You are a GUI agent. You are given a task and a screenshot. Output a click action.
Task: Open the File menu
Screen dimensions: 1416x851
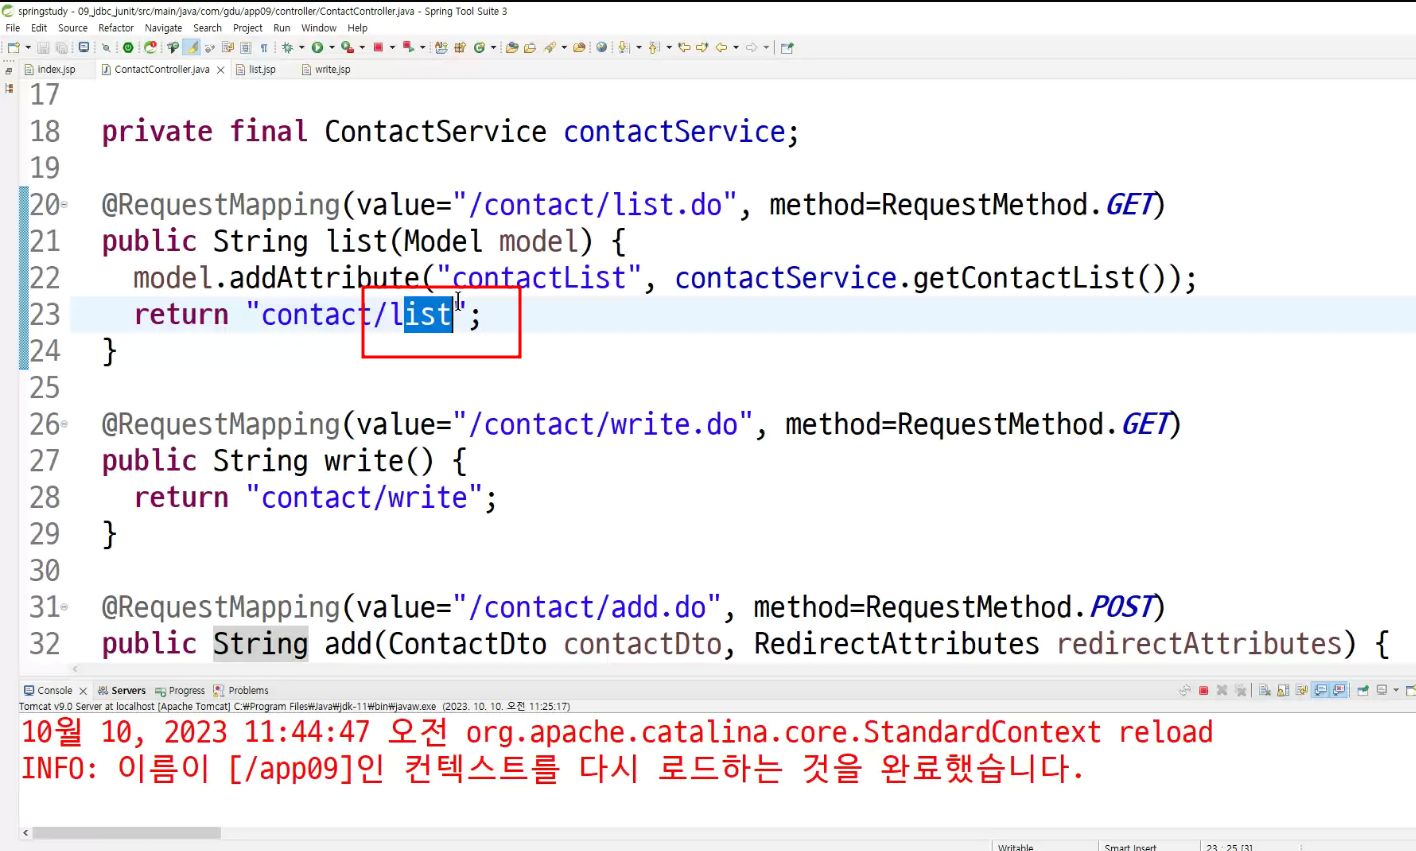tap(13, 28)
